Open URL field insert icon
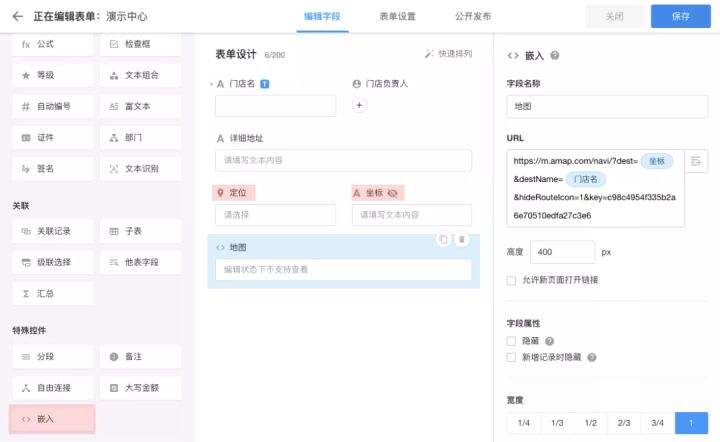This screenshot has width=720, height=442. pyautogui.click(x=697, y=161)
